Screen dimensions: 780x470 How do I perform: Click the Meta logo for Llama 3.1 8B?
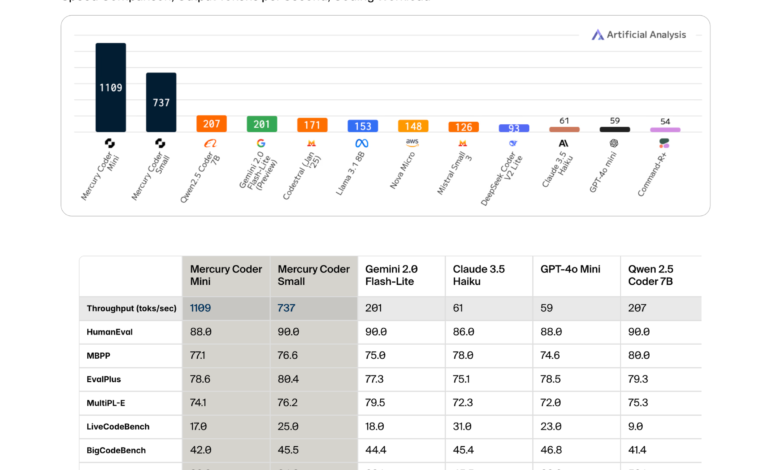coord(362,143)
